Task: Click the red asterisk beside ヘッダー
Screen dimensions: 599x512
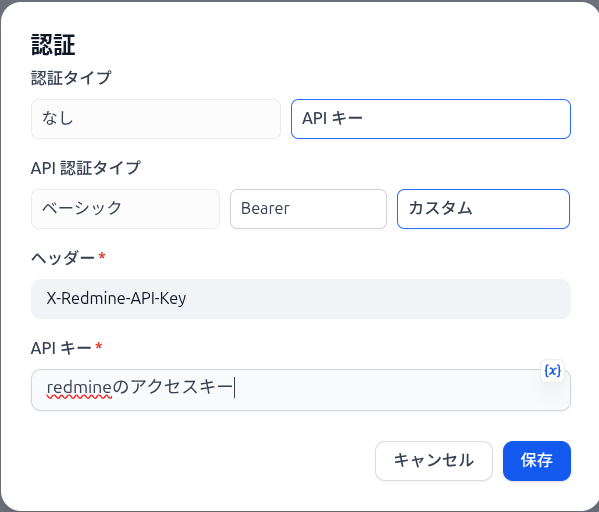Action: click(x=102, y=256)
